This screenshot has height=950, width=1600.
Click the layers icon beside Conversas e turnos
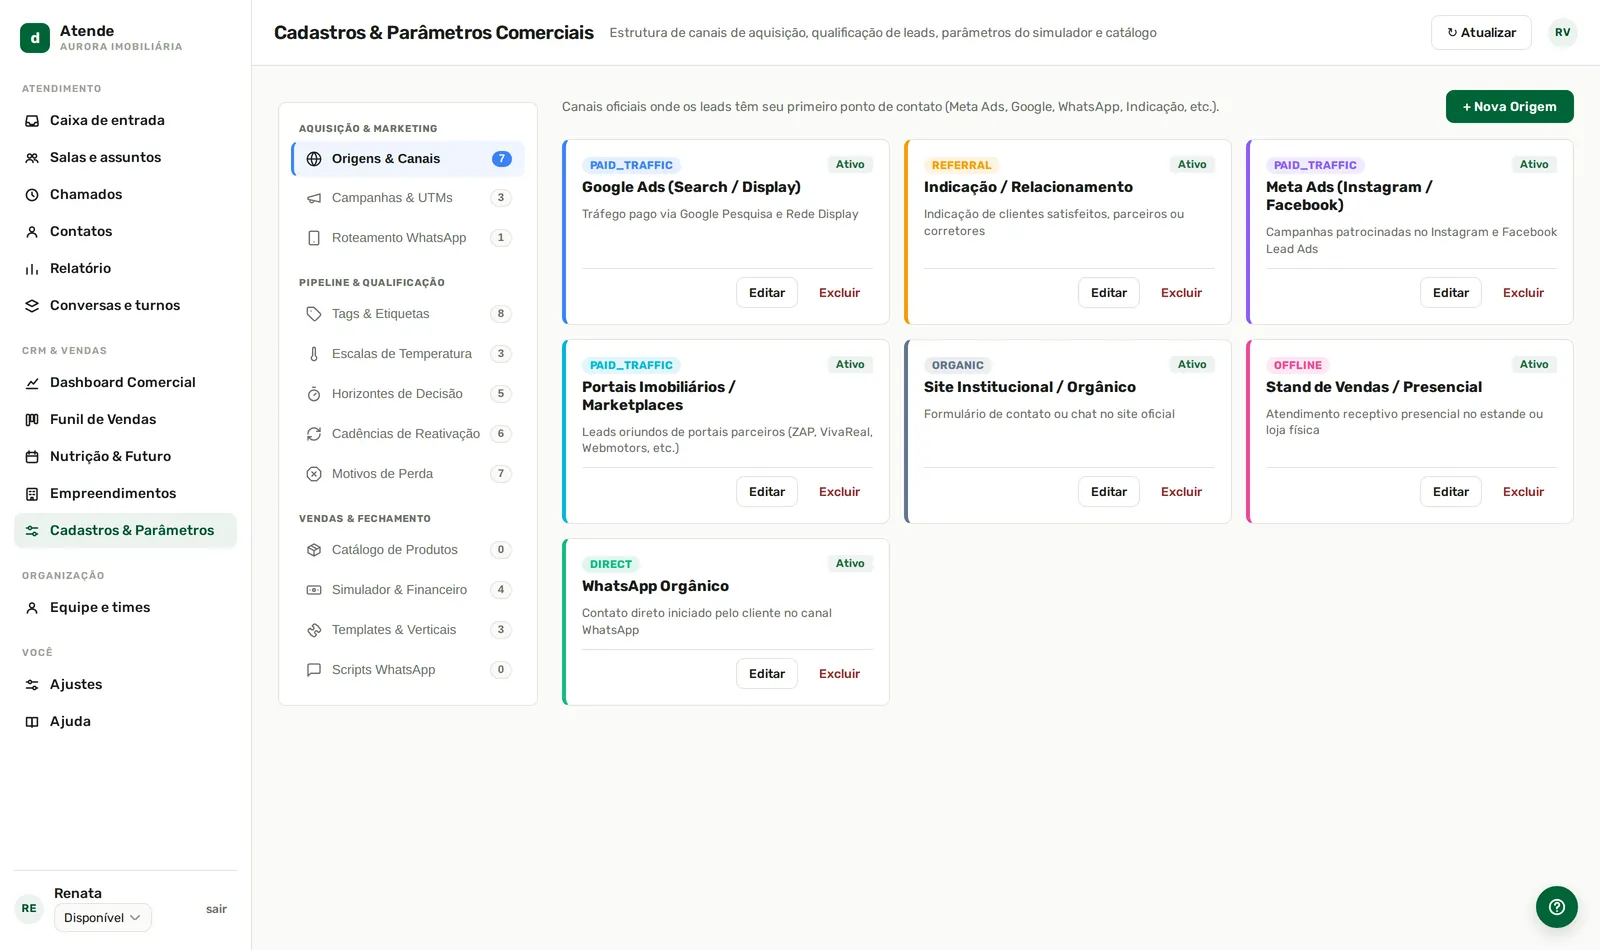[32, 306]
